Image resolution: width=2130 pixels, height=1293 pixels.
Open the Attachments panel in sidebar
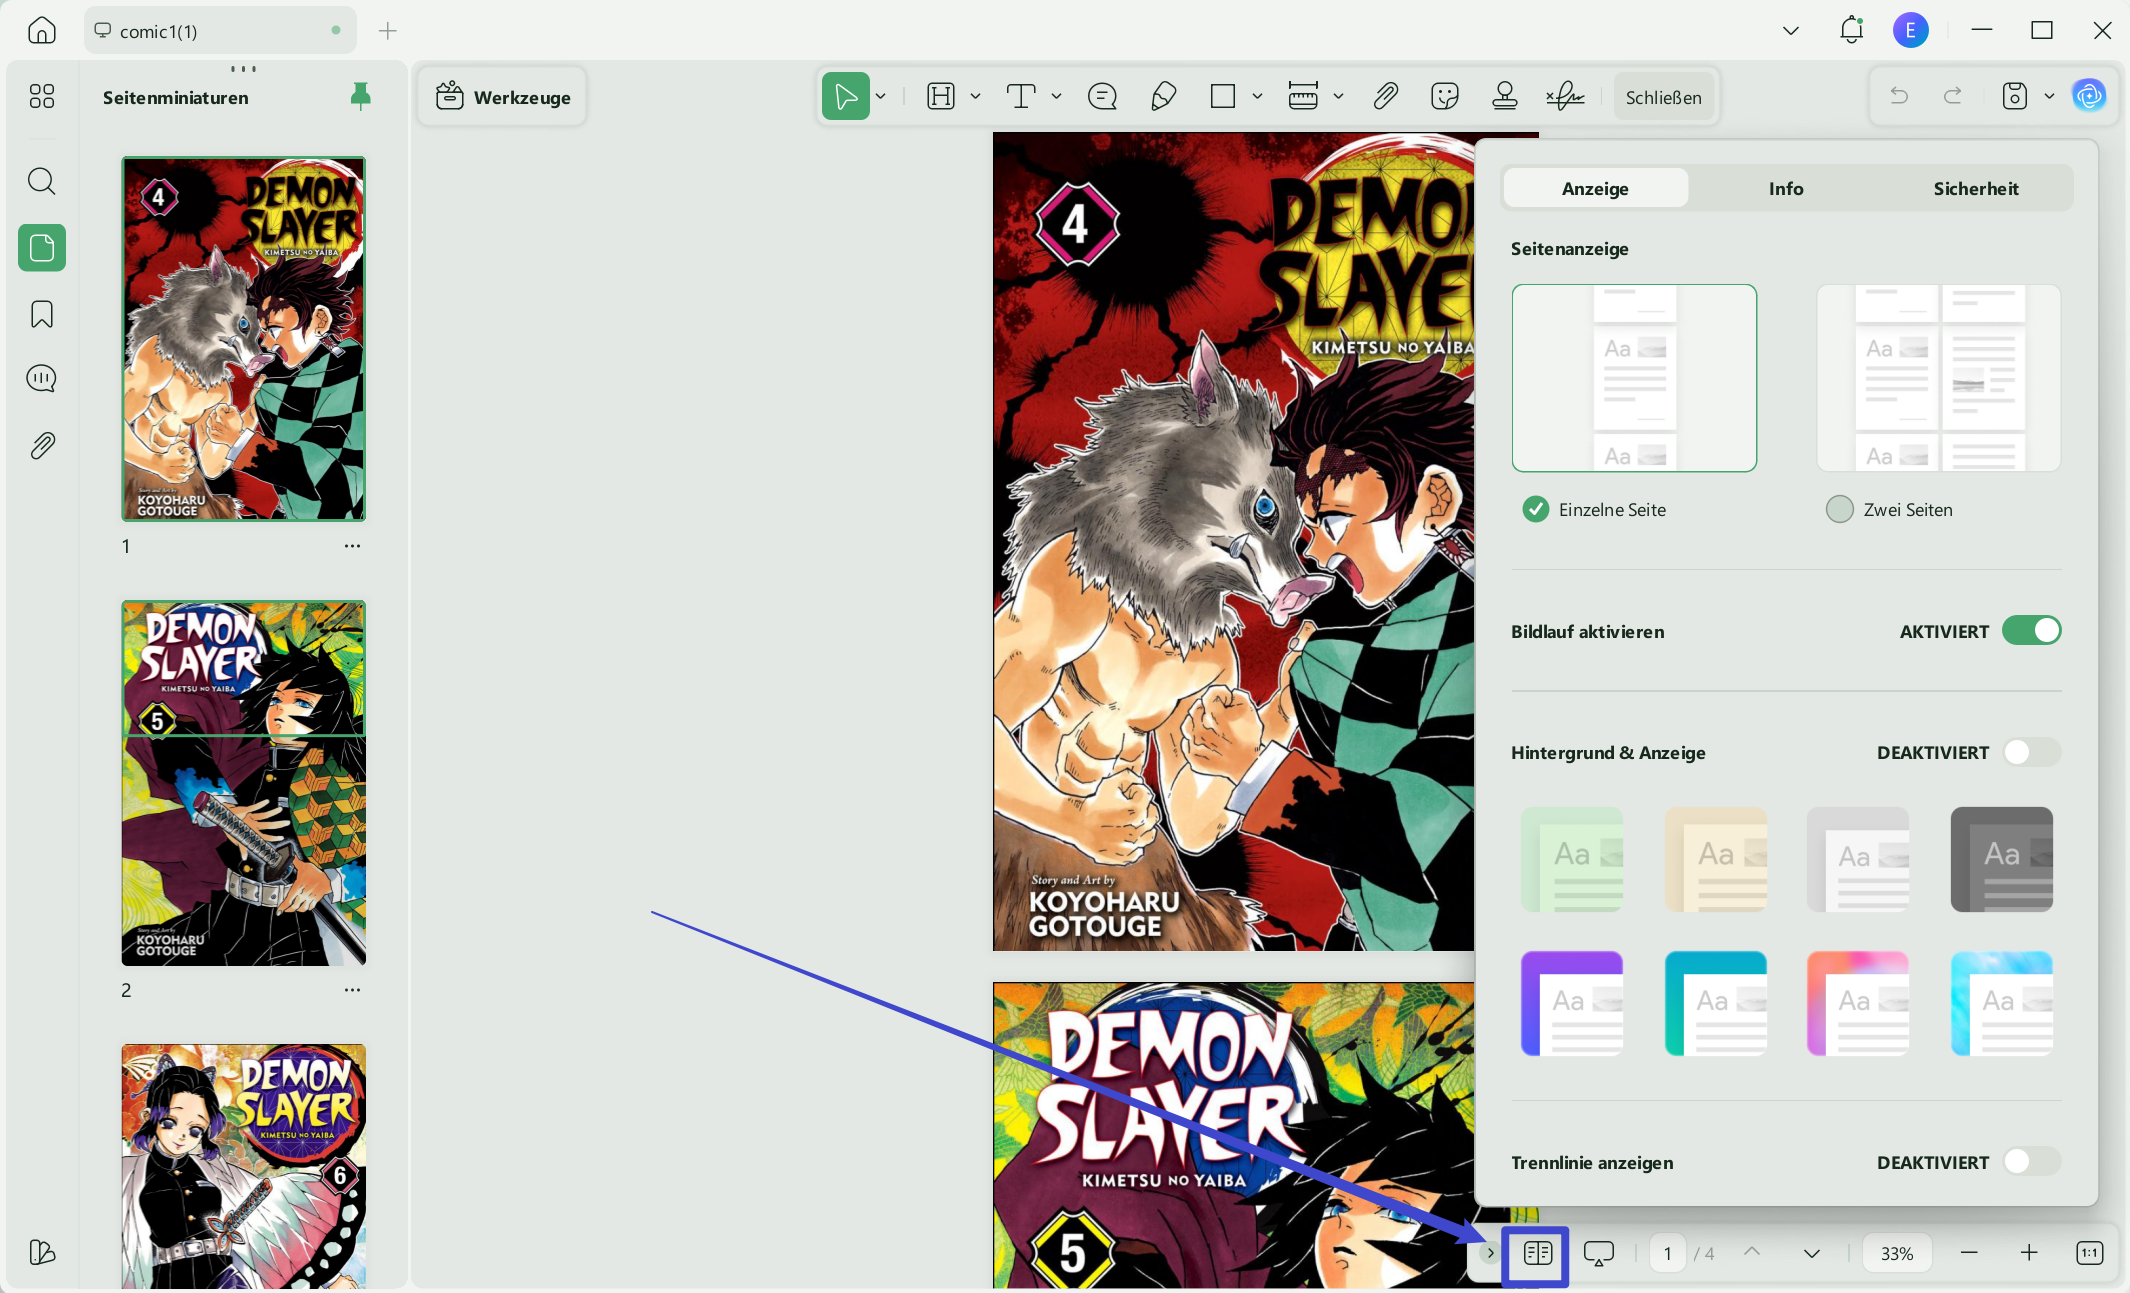click(x=41, y=446)
